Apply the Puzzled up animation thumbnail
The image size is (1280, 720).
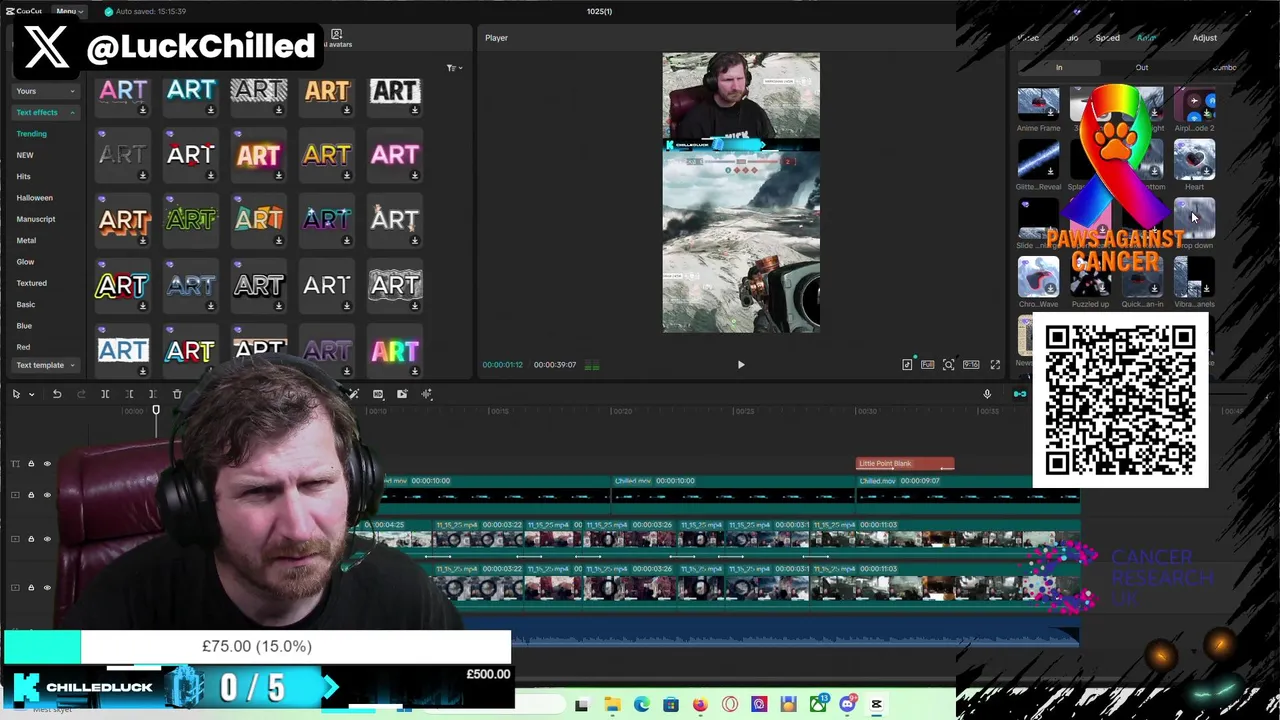click(x=1090, y=277)
